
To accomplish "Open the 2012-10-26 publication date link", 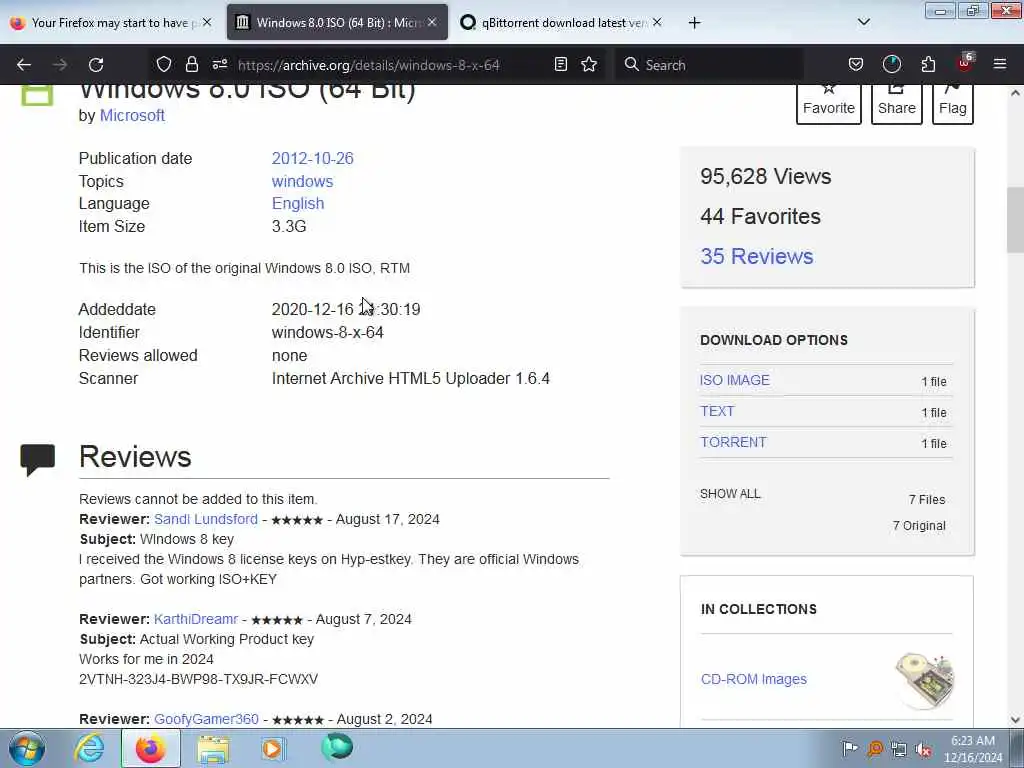I will click(313, 159).
